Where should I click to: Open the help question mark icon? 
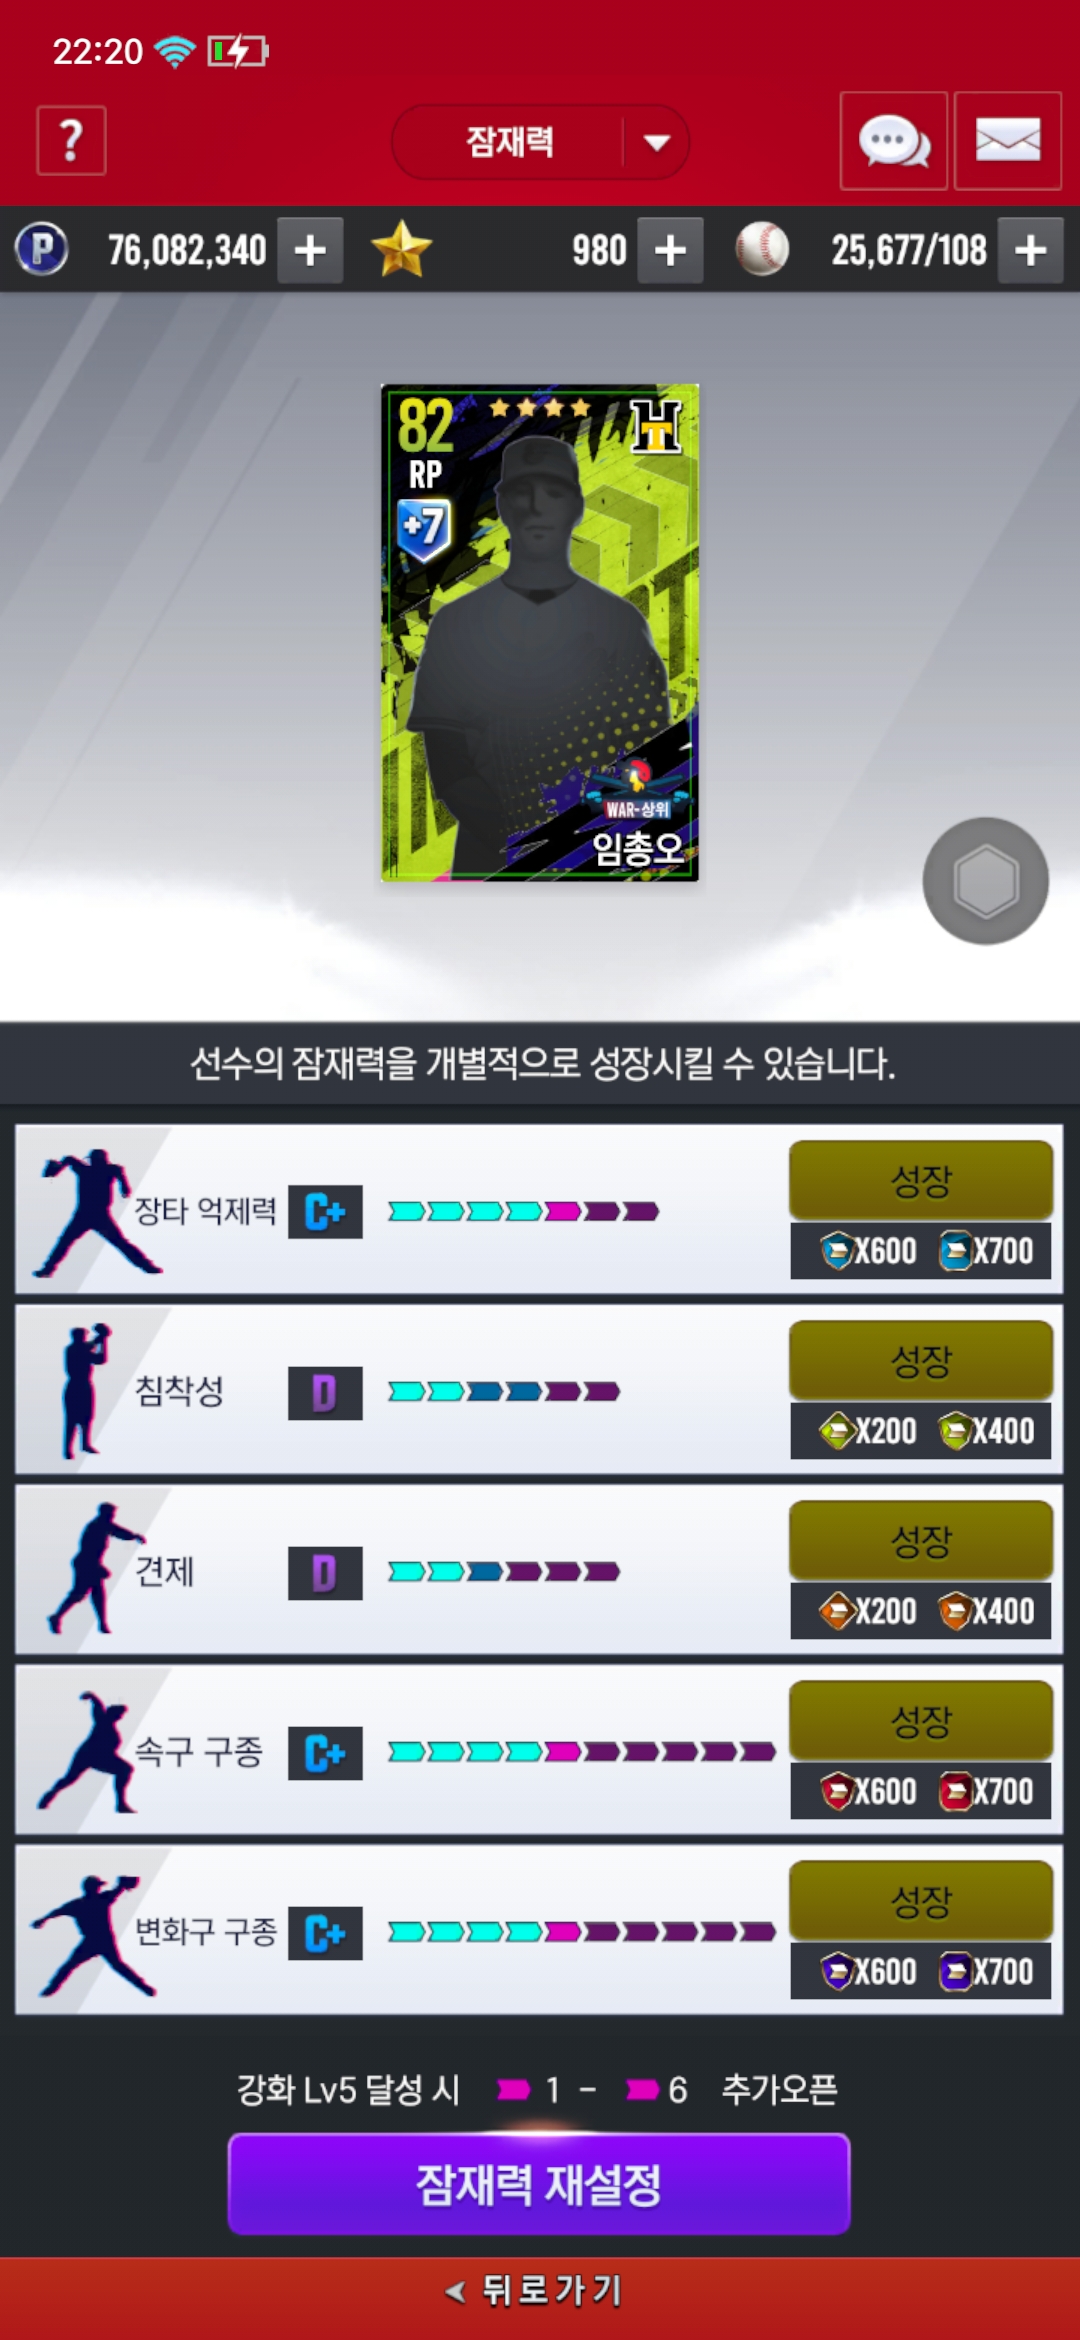click(x=71, y=141)
